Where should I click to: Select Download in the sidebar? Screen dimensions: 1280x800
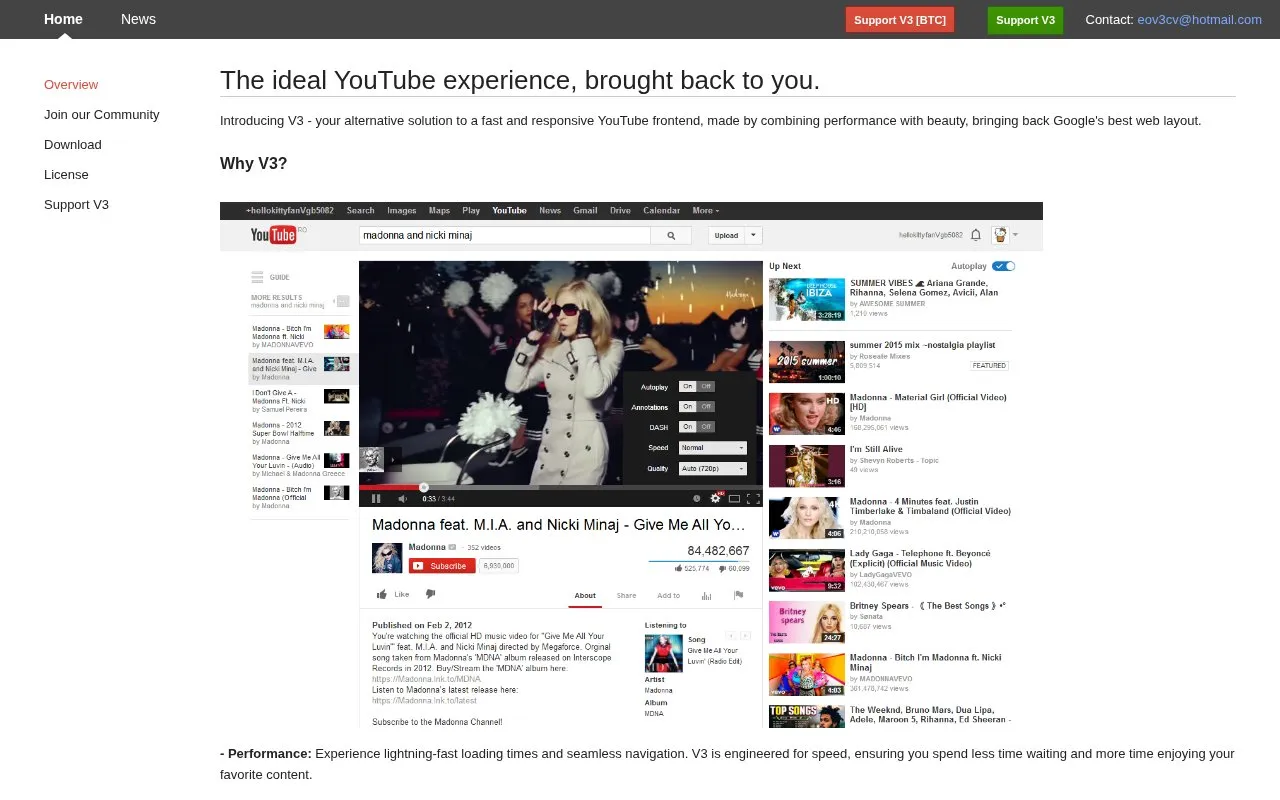pos(73,145)
